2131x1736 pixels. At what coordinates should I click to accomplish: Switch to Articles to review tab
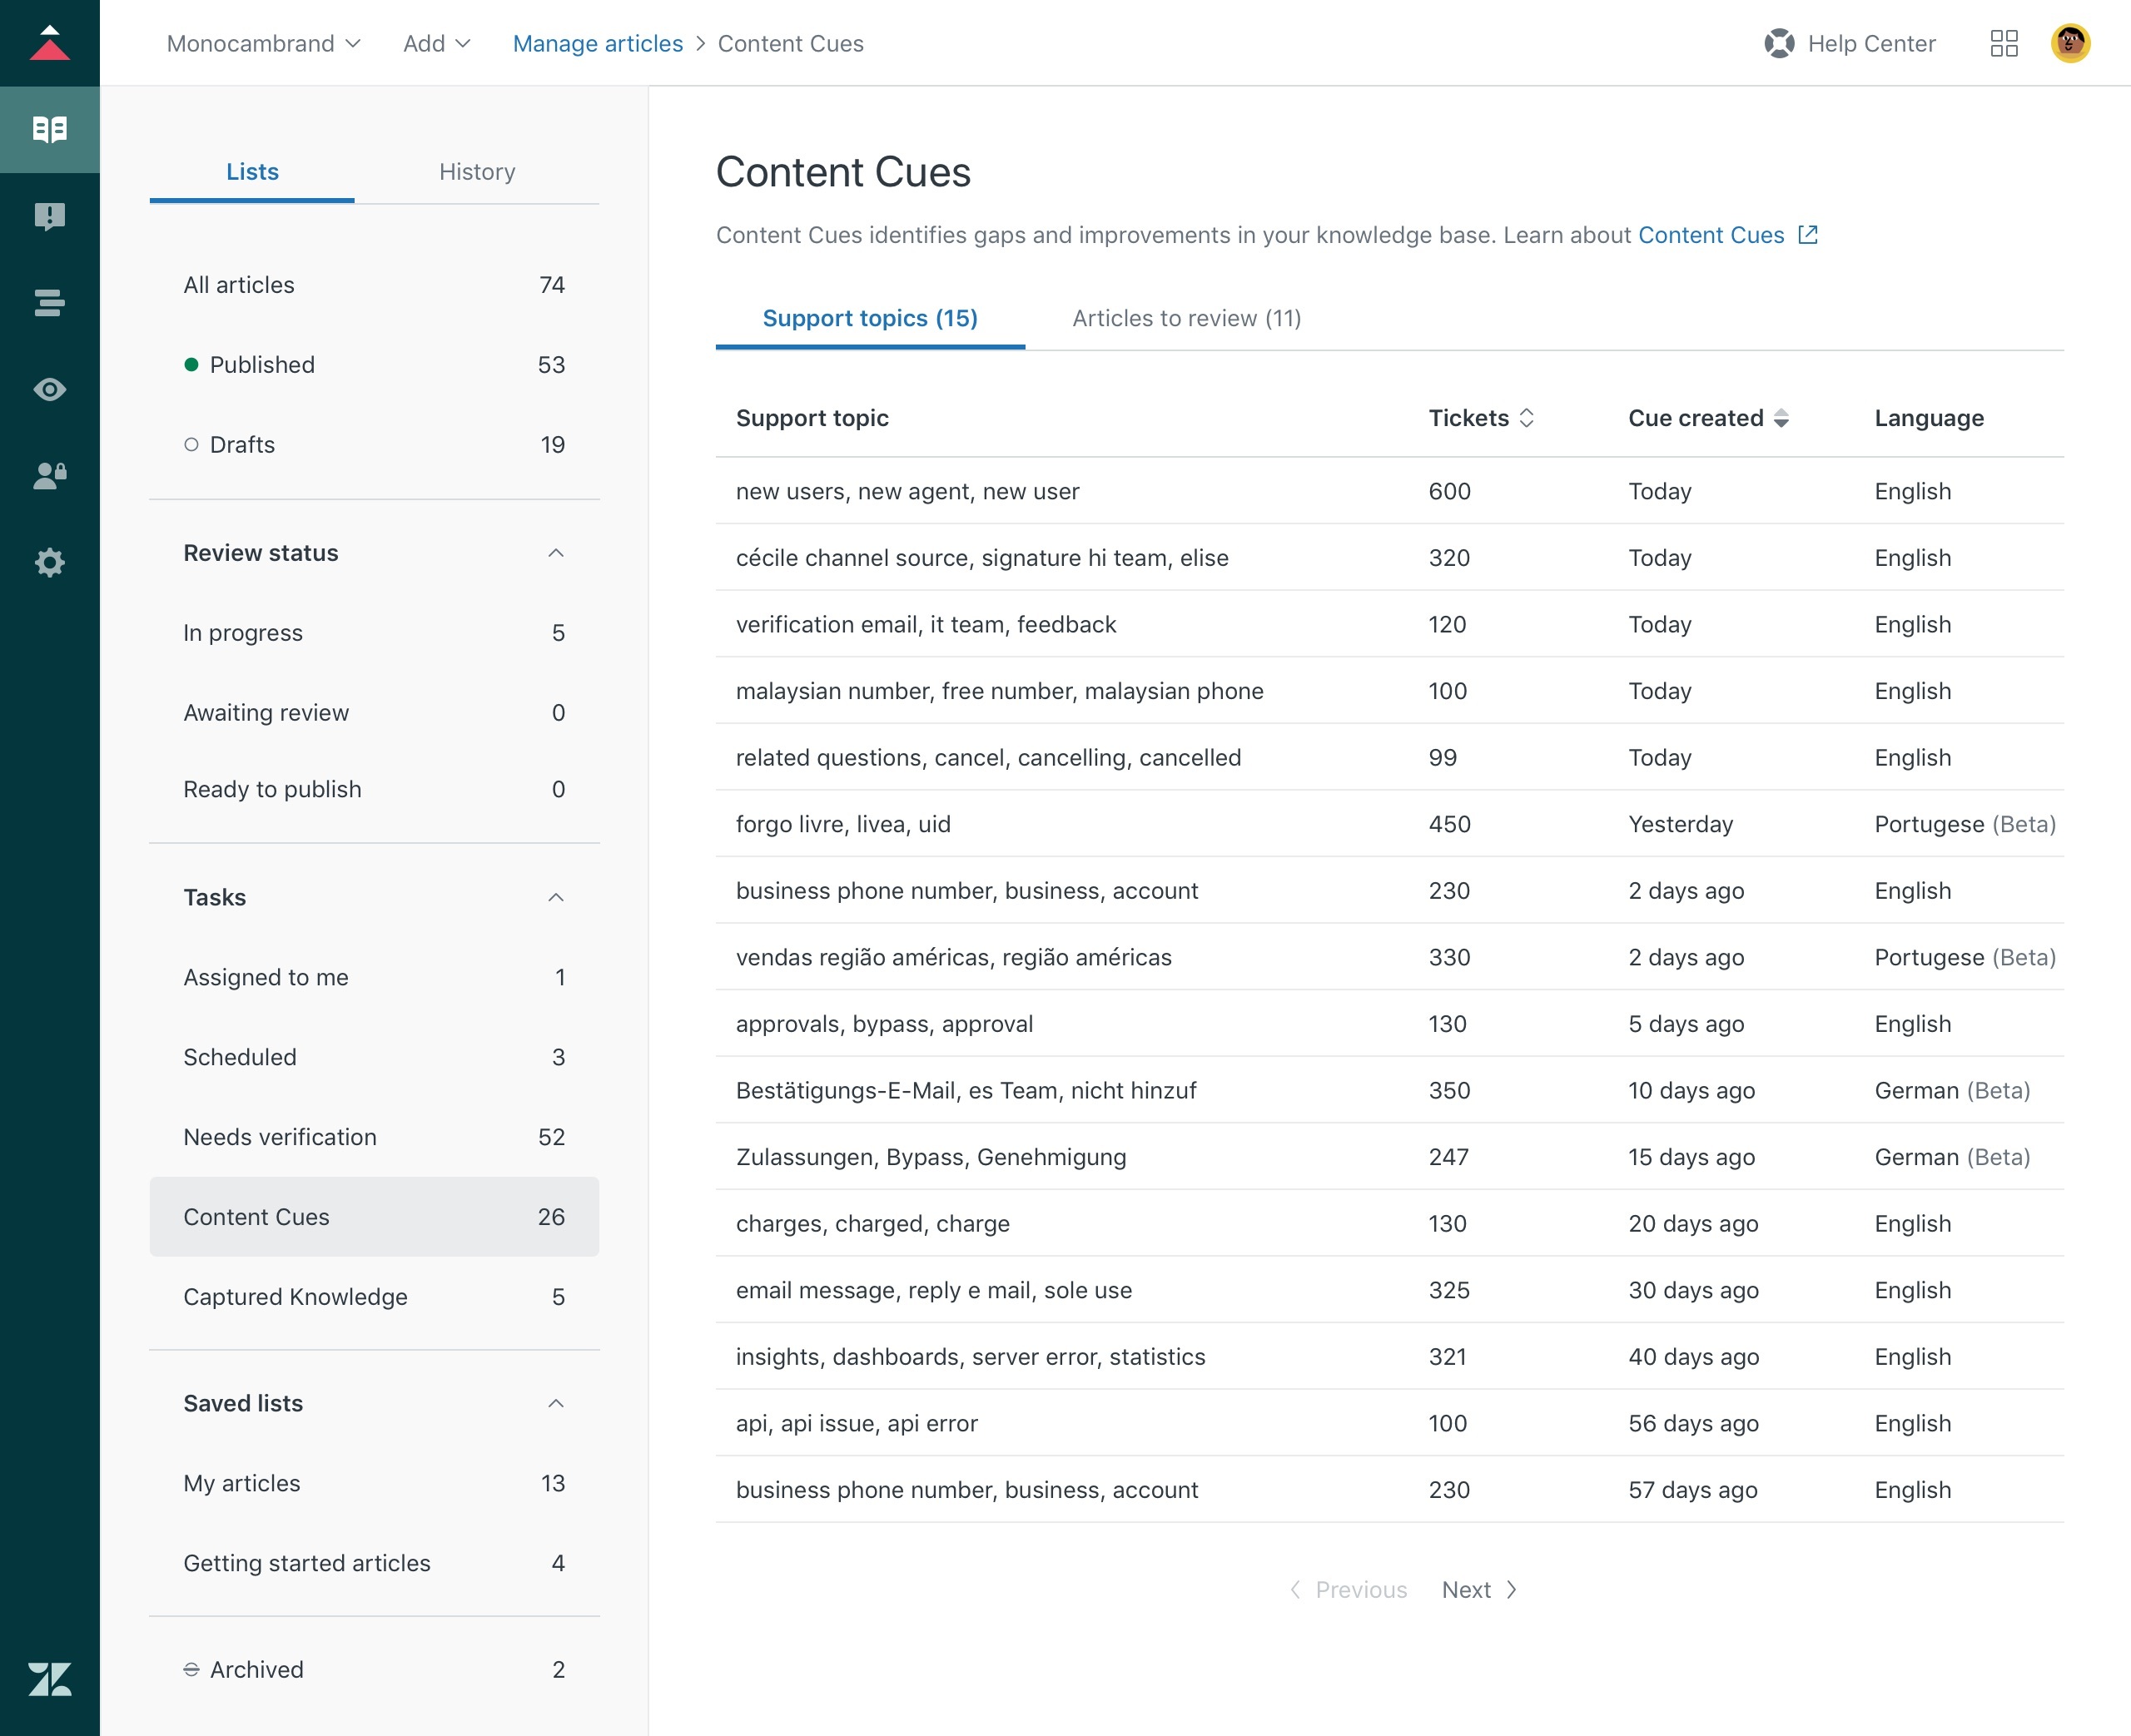(x=1186, y=317)
